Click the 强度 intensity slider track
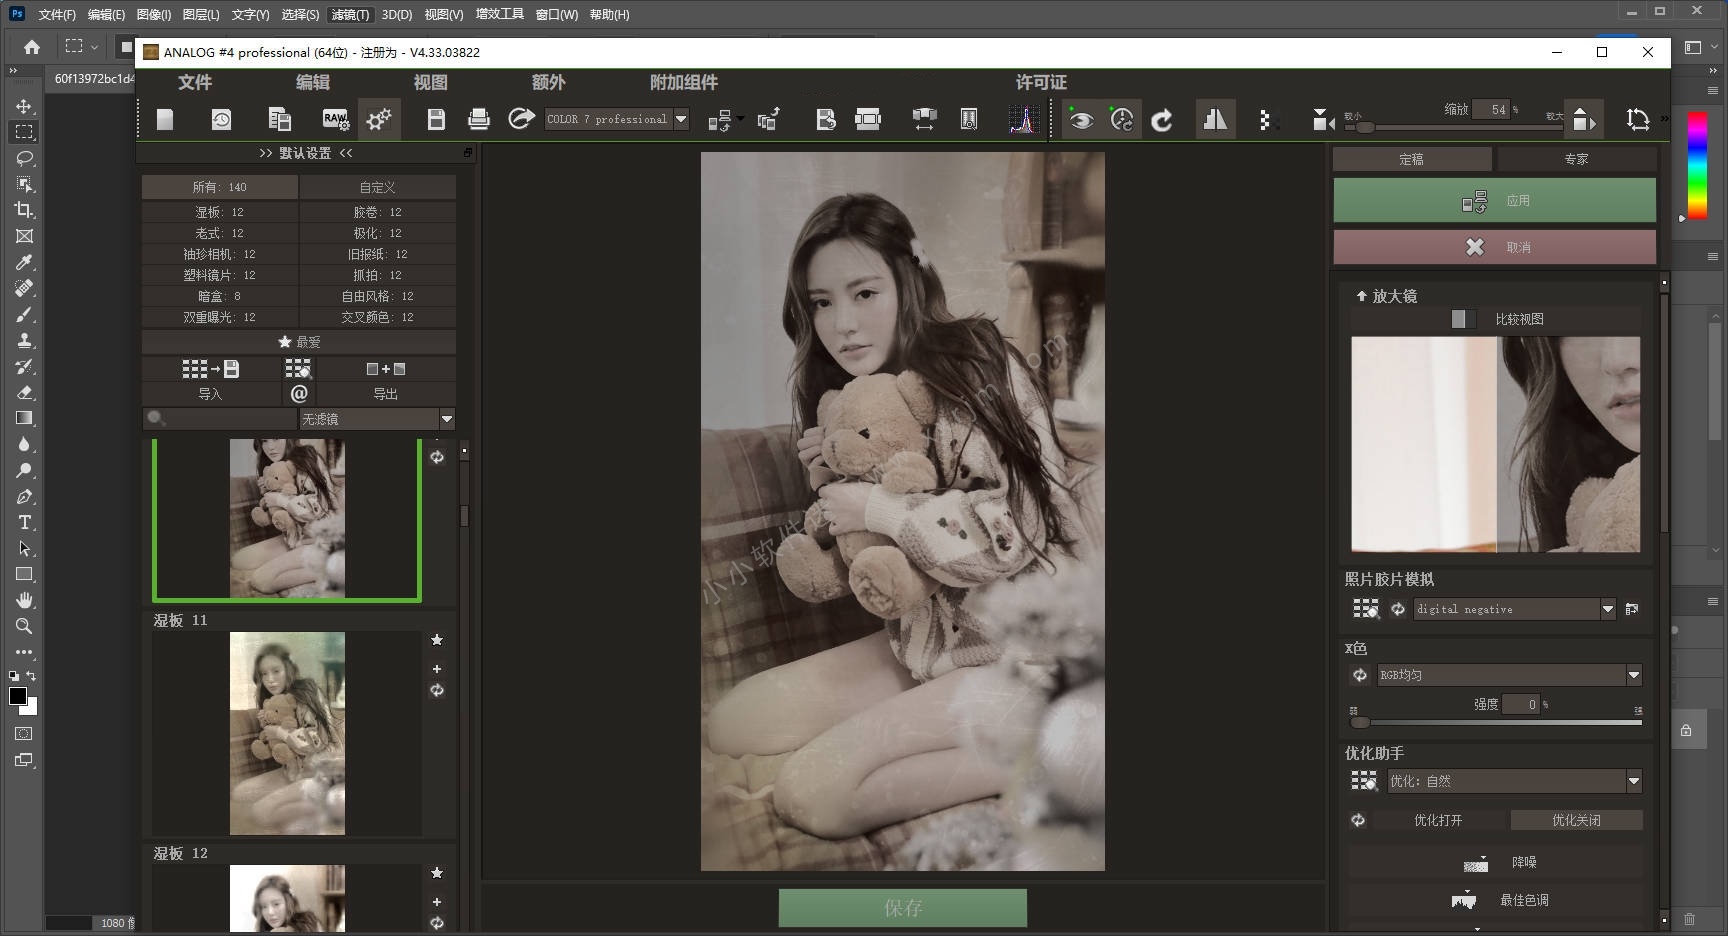Viewport: 1728px width, 936px height. 1500,722
